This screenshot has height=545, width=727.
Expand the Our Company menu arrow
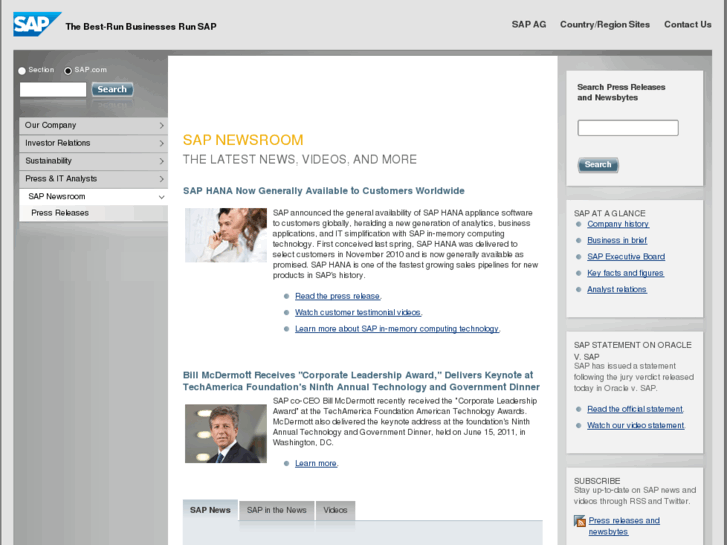click(x=161, y=126)
